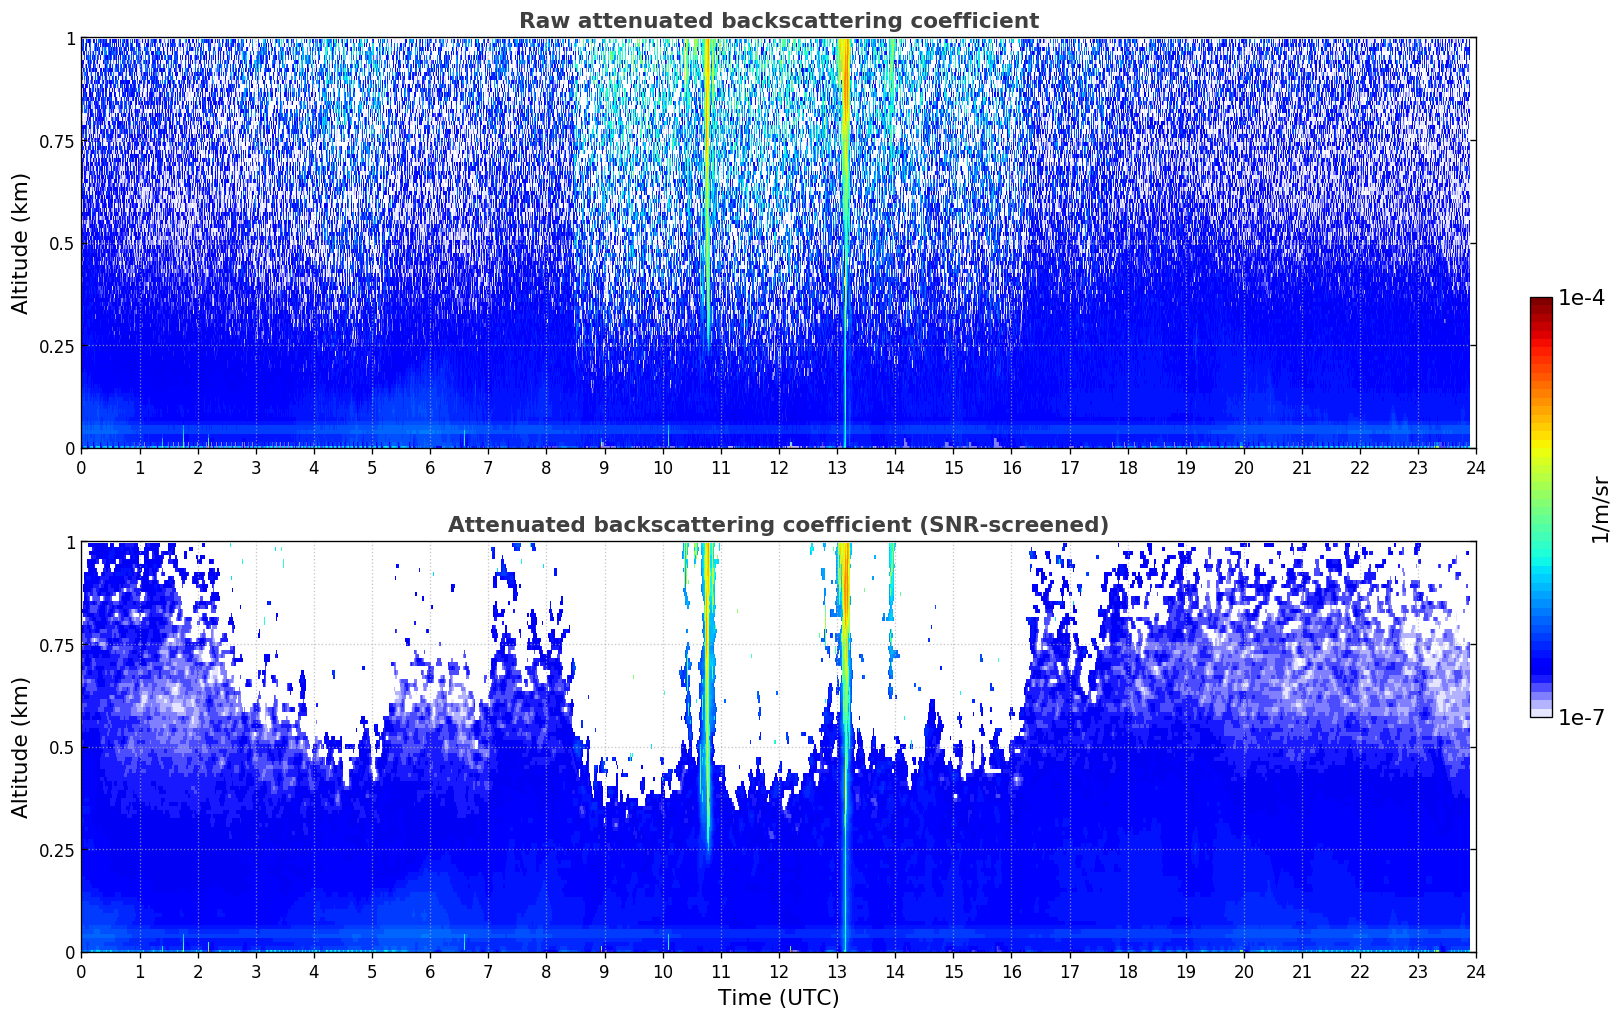Click the "13" hour tick under the raw plot
The height and width of the screenshot is (1020, 1621).
pos(837,467)
